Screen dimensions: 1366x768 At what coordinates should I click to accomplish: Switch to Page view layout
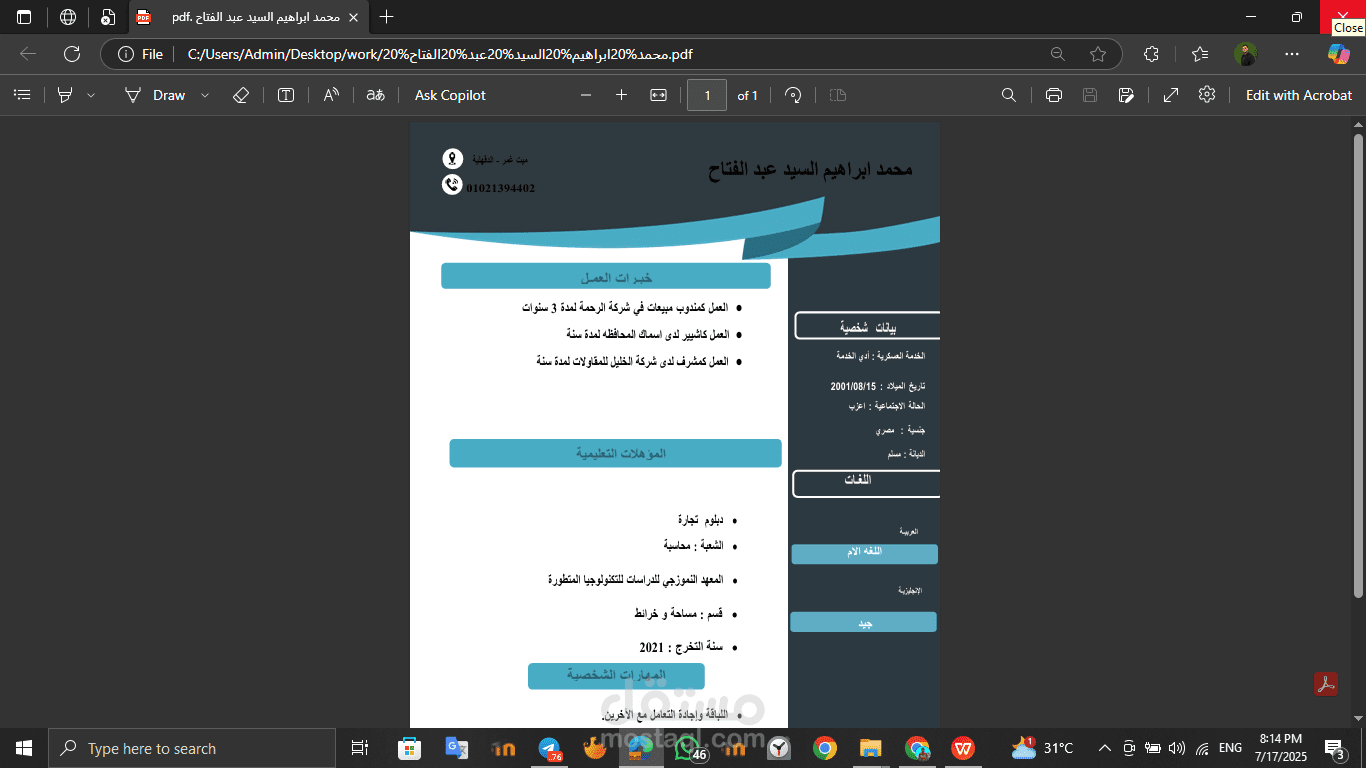838,95
